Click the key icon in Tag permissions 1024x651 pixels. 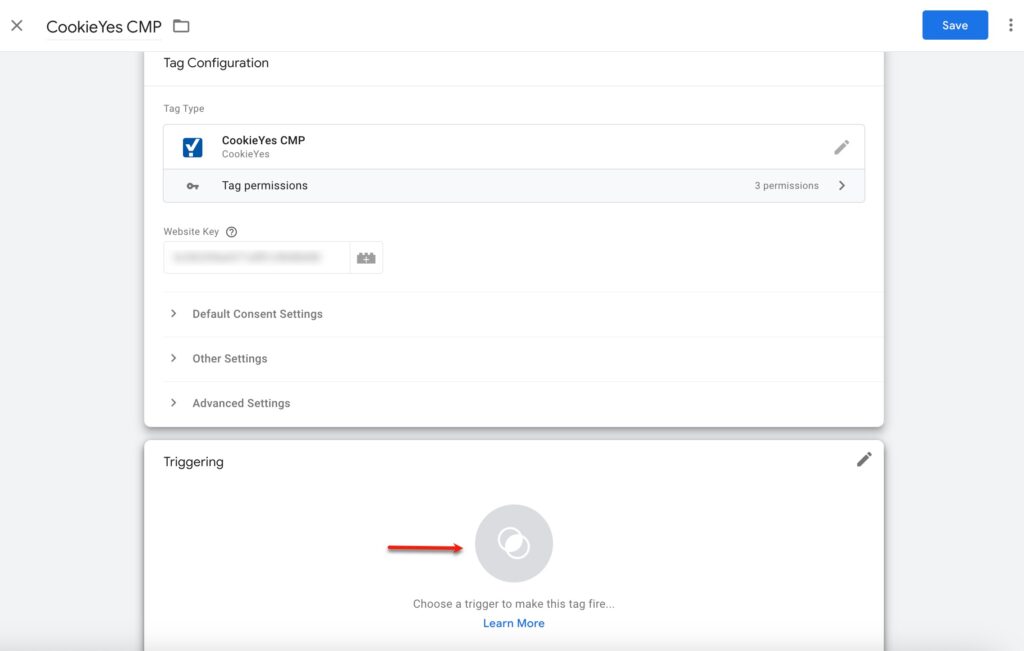[x=192, y=186]
